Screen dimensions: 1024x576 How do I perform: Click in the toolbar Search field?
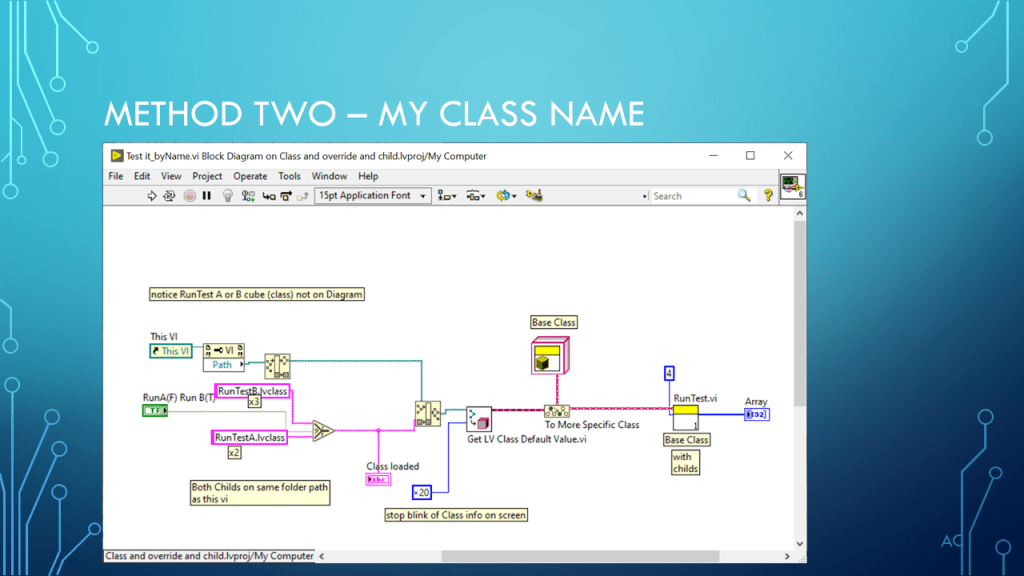pos(692,196)
